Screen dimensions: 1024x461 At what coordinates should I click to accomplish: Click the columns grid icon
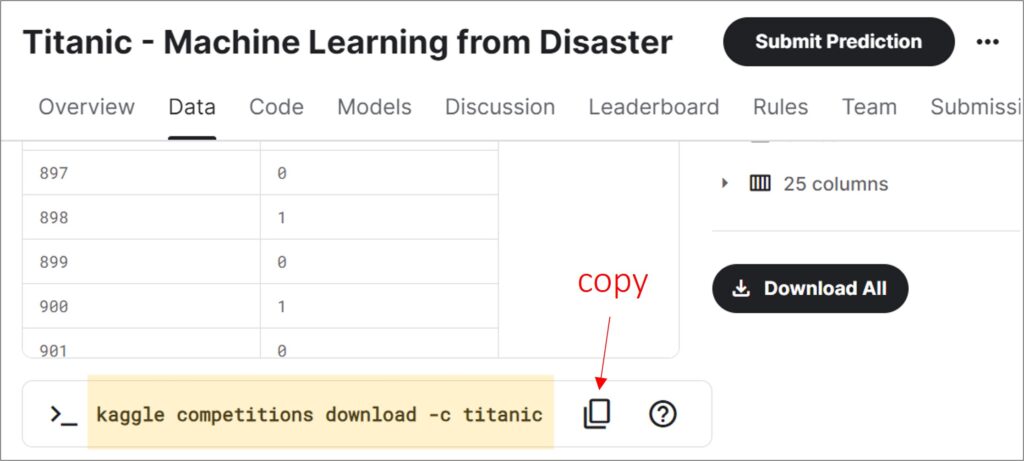[x=760, y=184]
